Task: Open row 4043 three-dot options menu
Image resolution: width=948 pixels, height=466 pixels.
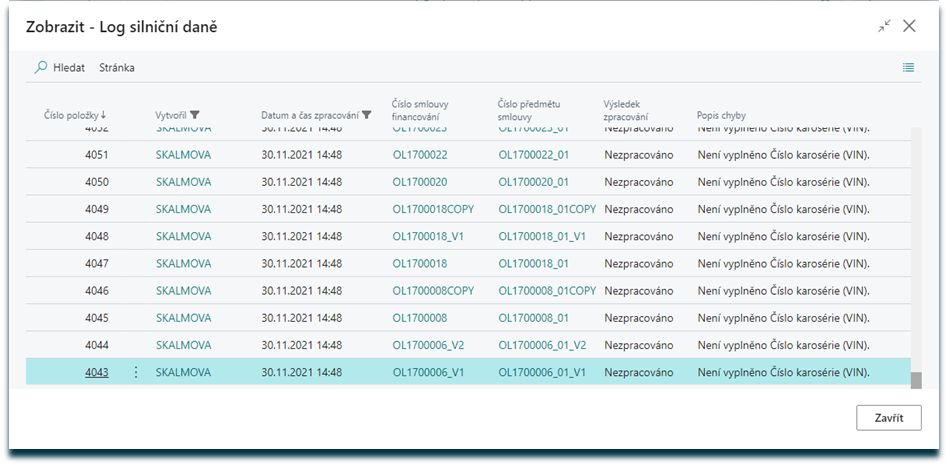Action: tap(136, 372)
